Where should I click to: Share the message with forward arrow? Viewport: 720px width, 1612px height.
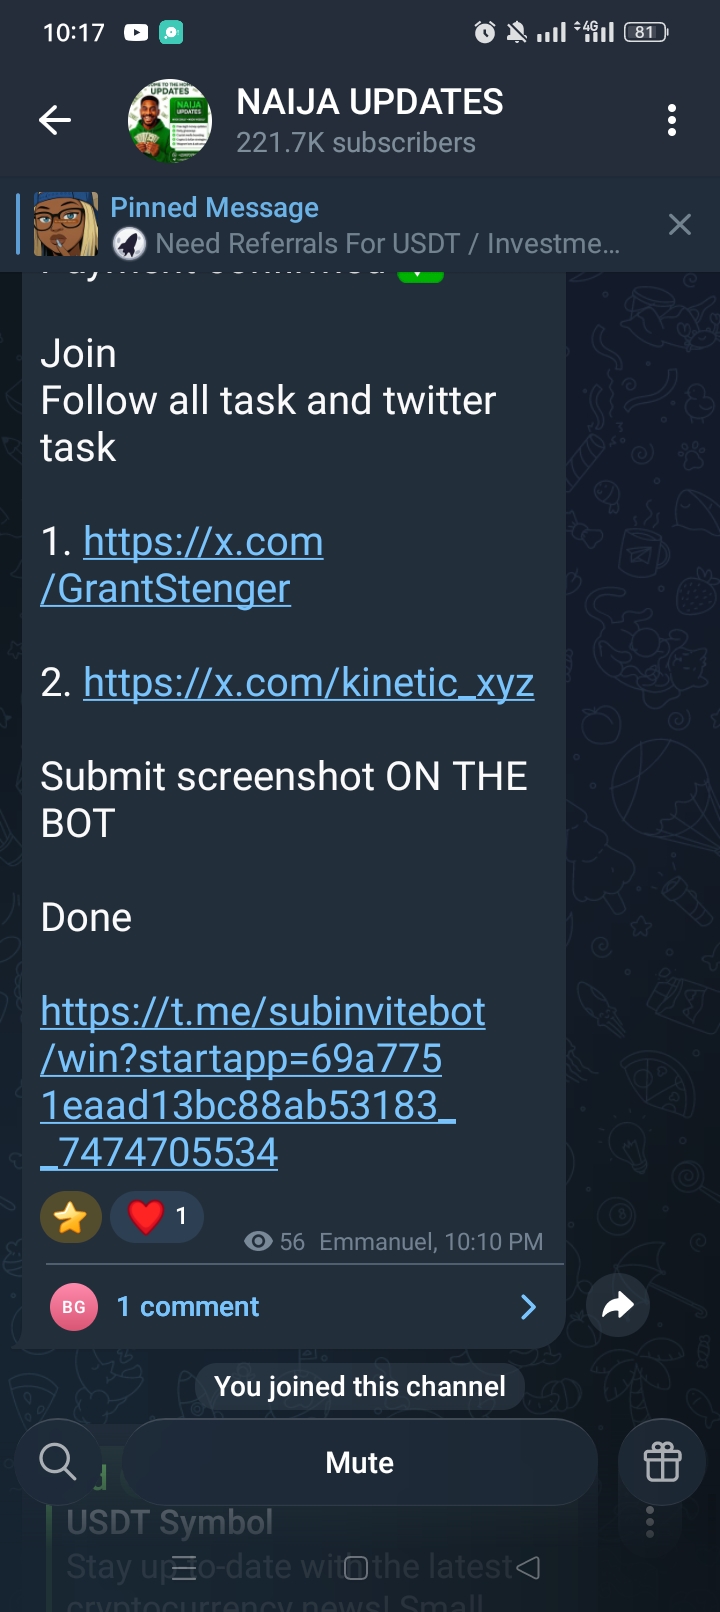[618, 1305]
